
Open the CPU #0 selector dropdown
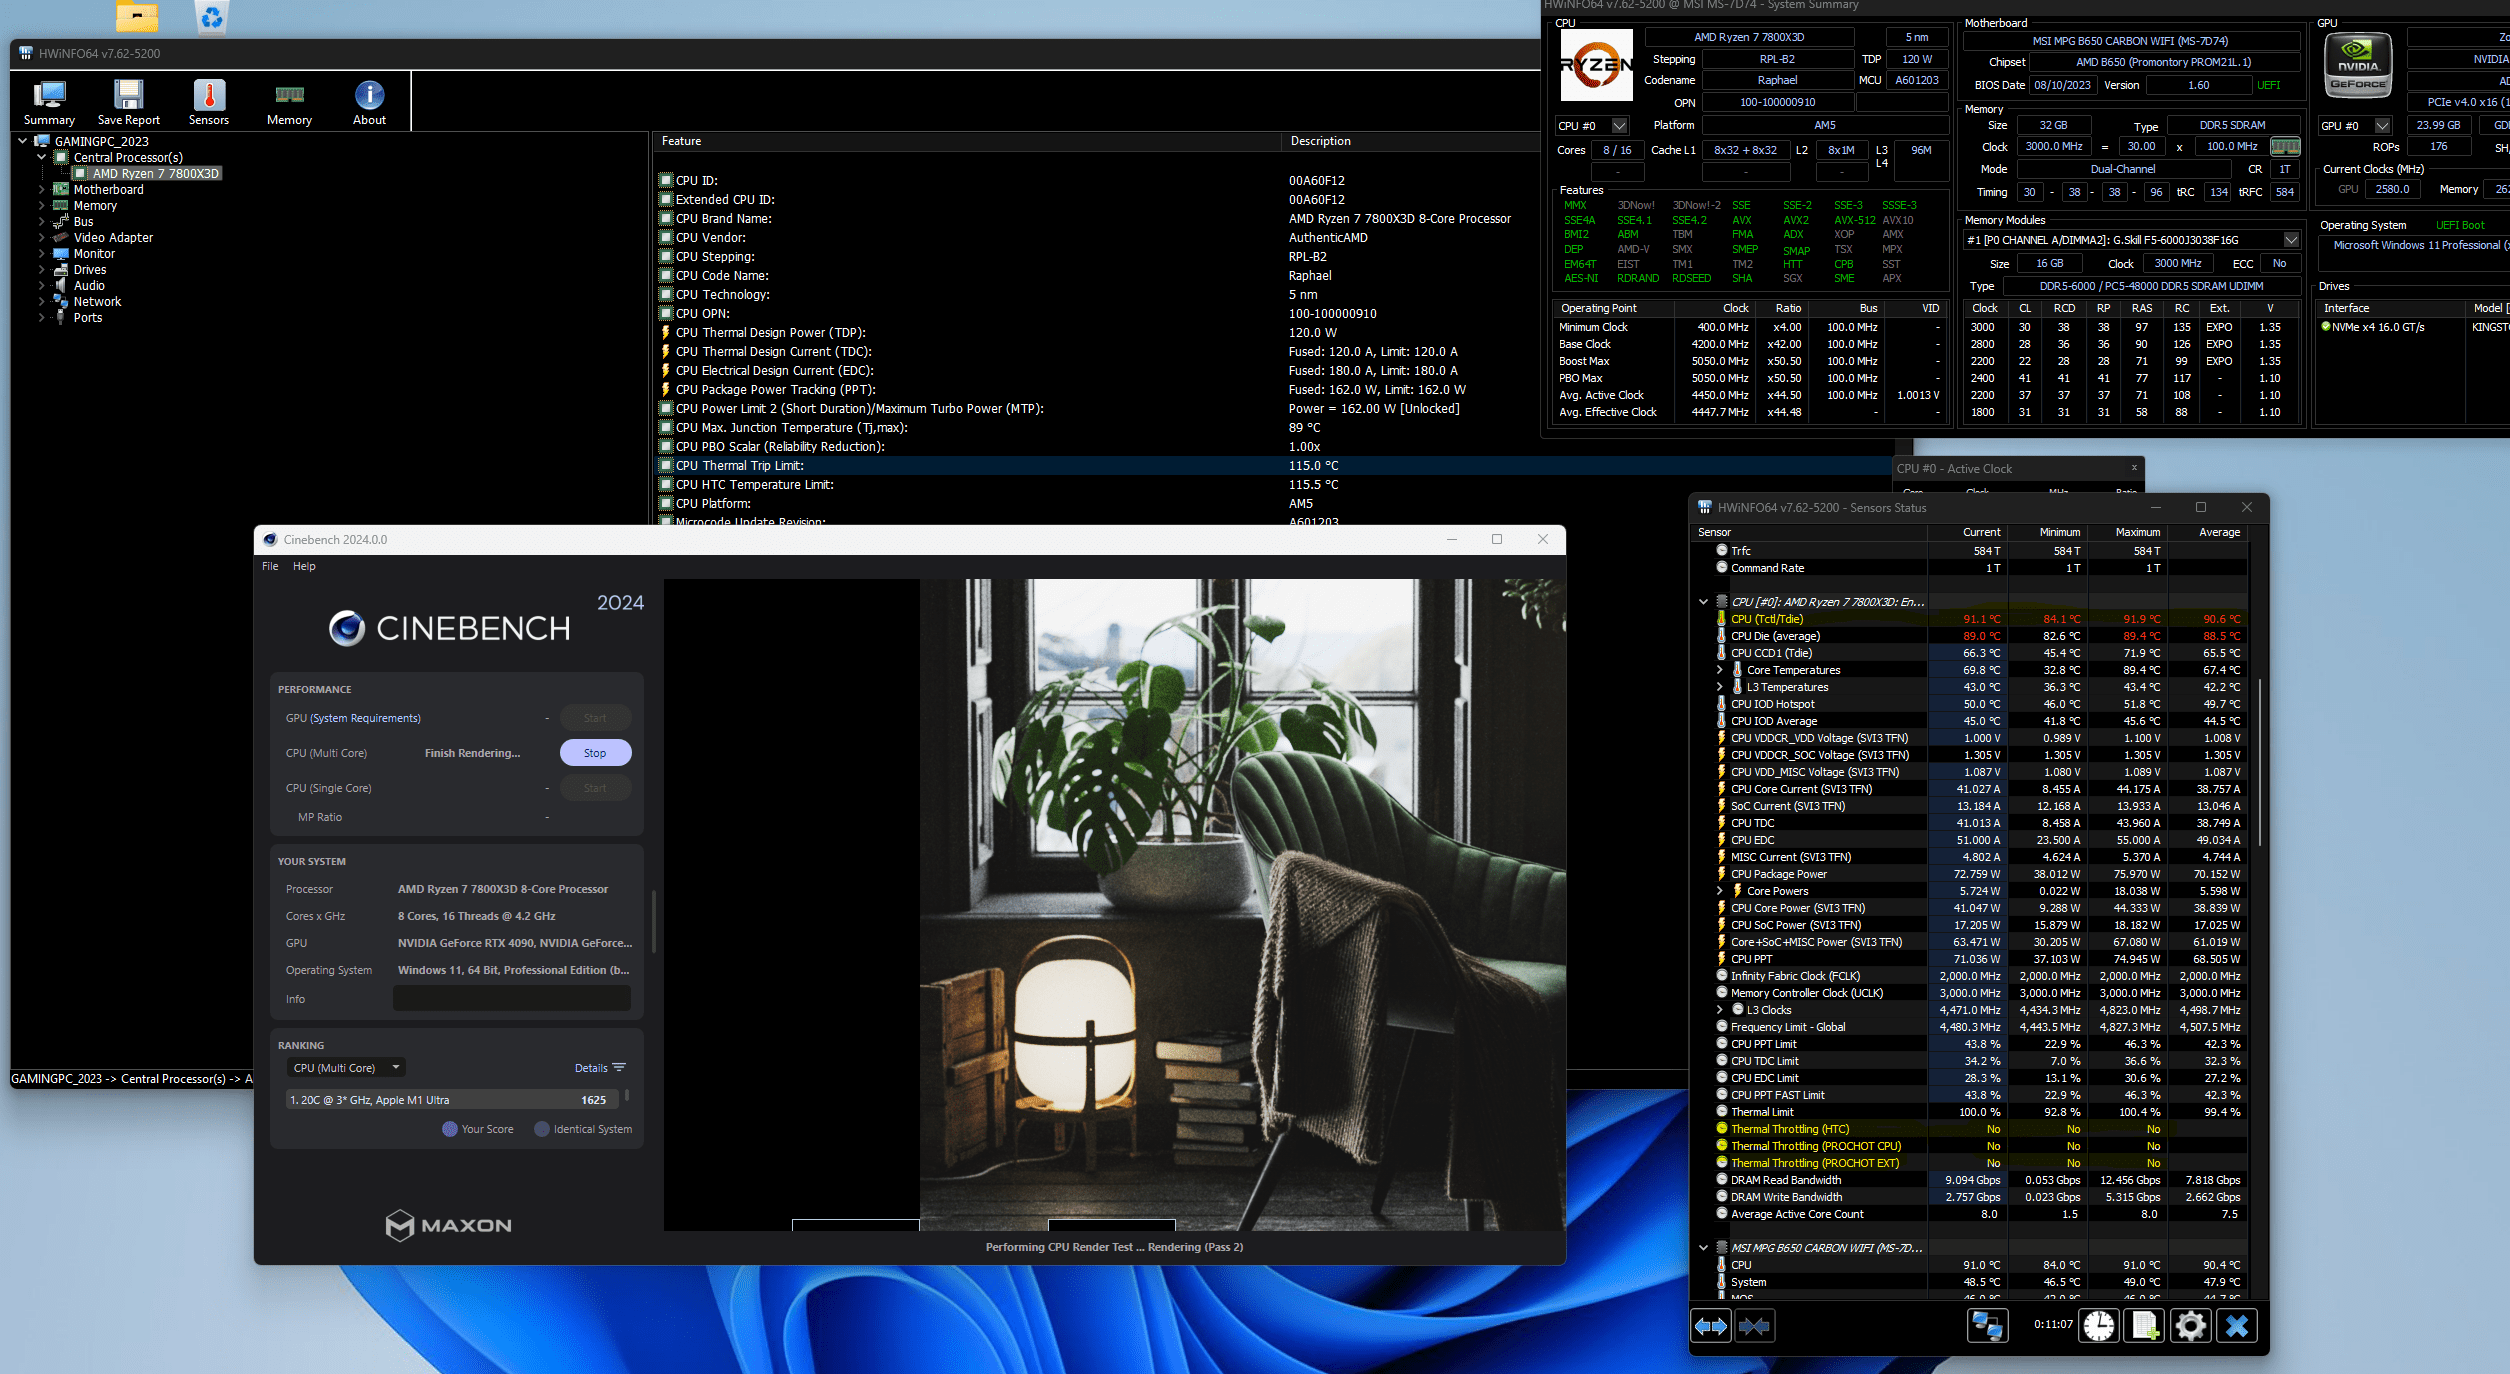pos(1620,126)
